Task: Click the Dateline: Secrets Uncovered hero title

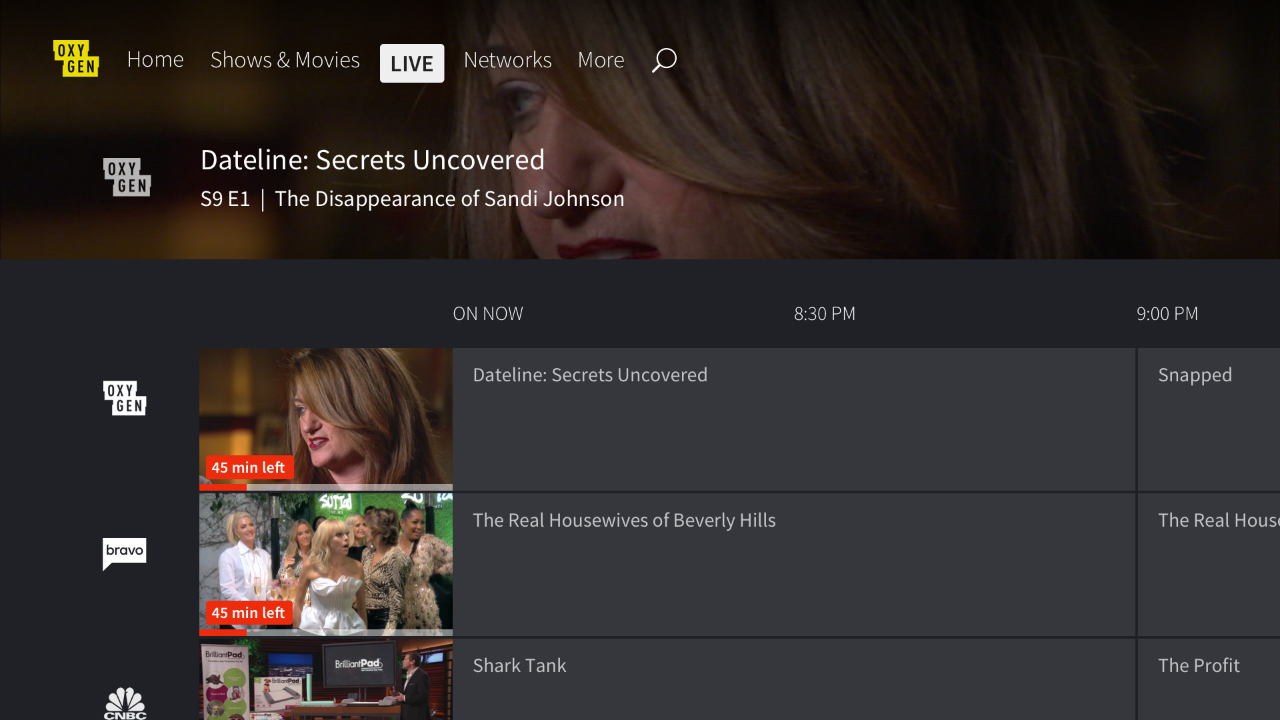Action: (373, 160)
